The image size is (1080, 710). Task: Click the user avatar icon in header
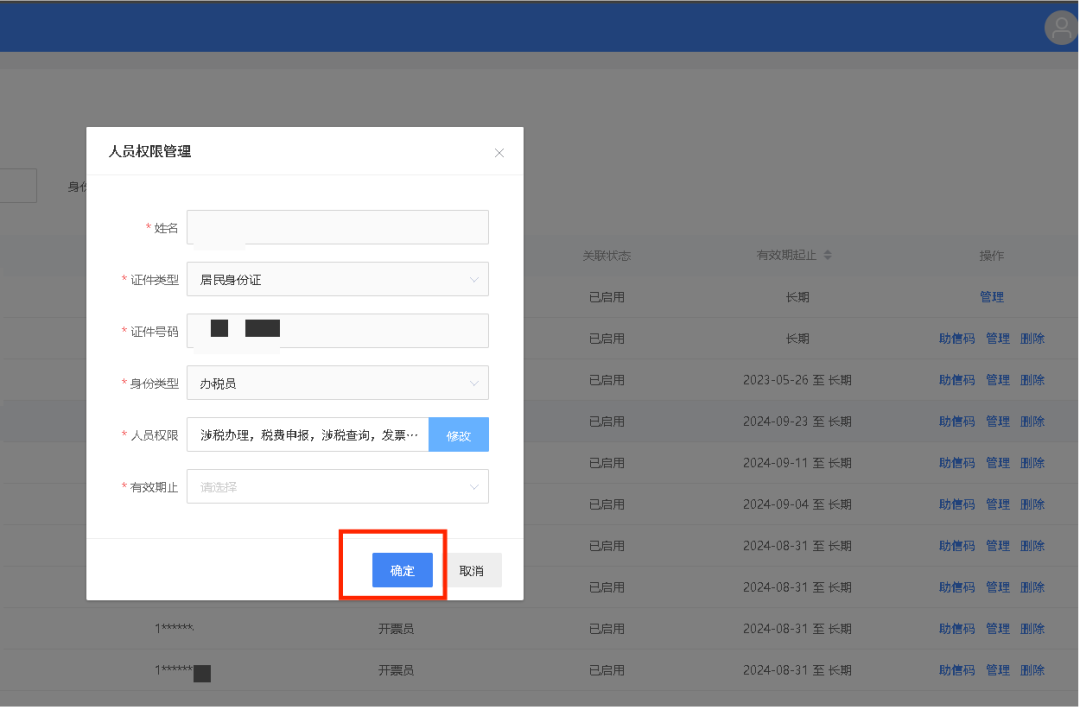[1061, 28]
